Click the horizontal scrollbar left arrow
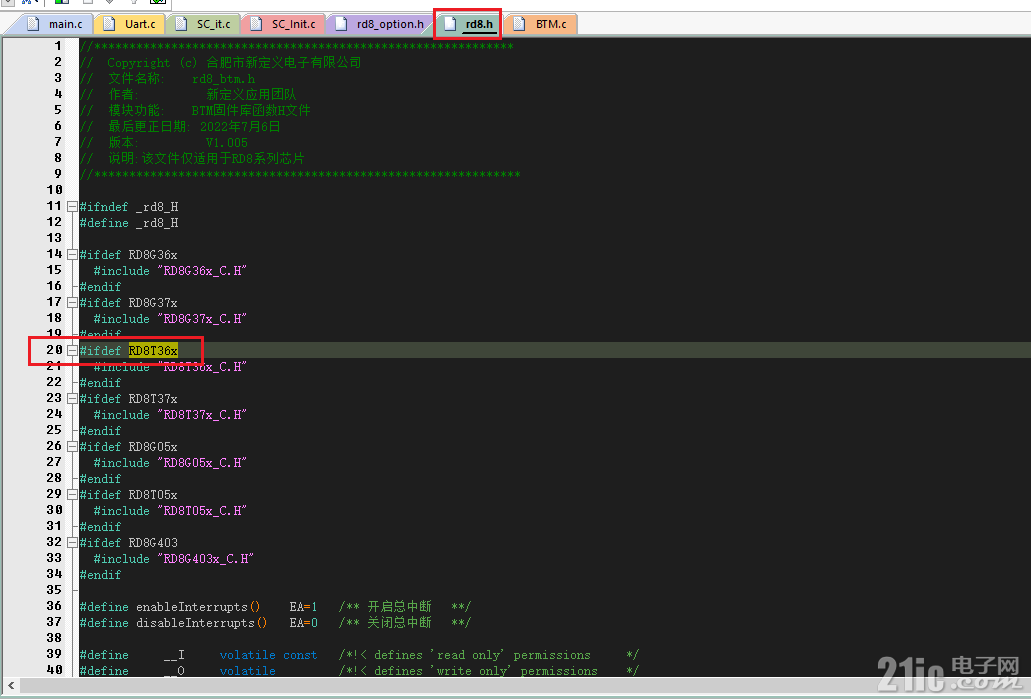1031x699 pixels. 11,685
